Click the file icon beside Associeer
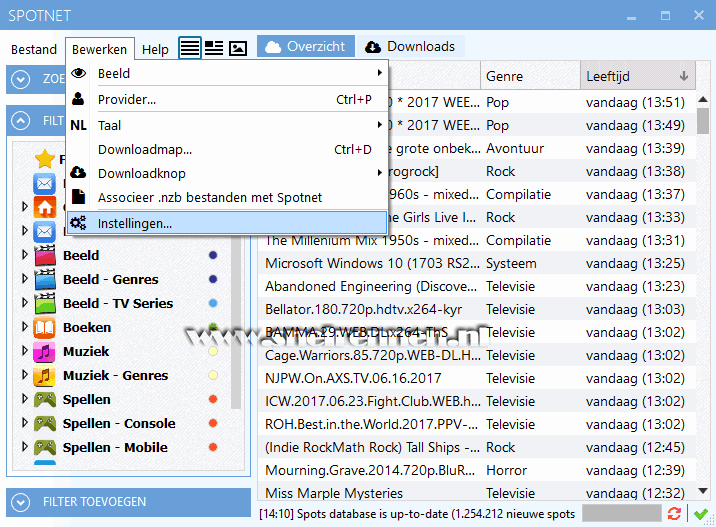Screen dimensions: 716x527 (79, 197)
